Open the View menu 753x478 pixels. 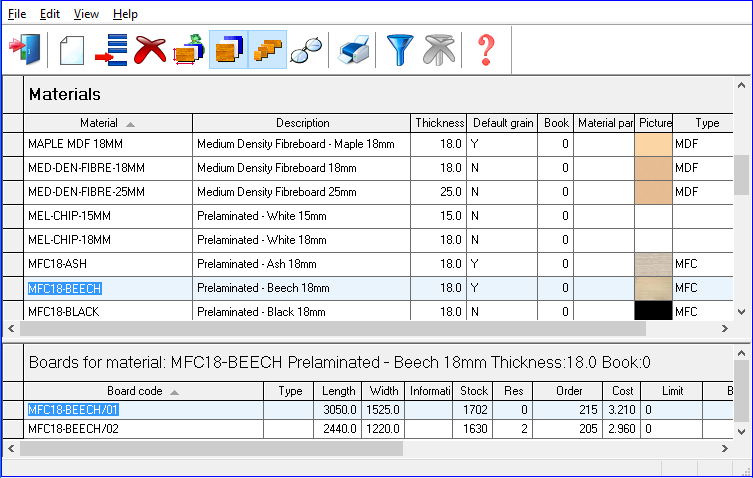point(86,14)
